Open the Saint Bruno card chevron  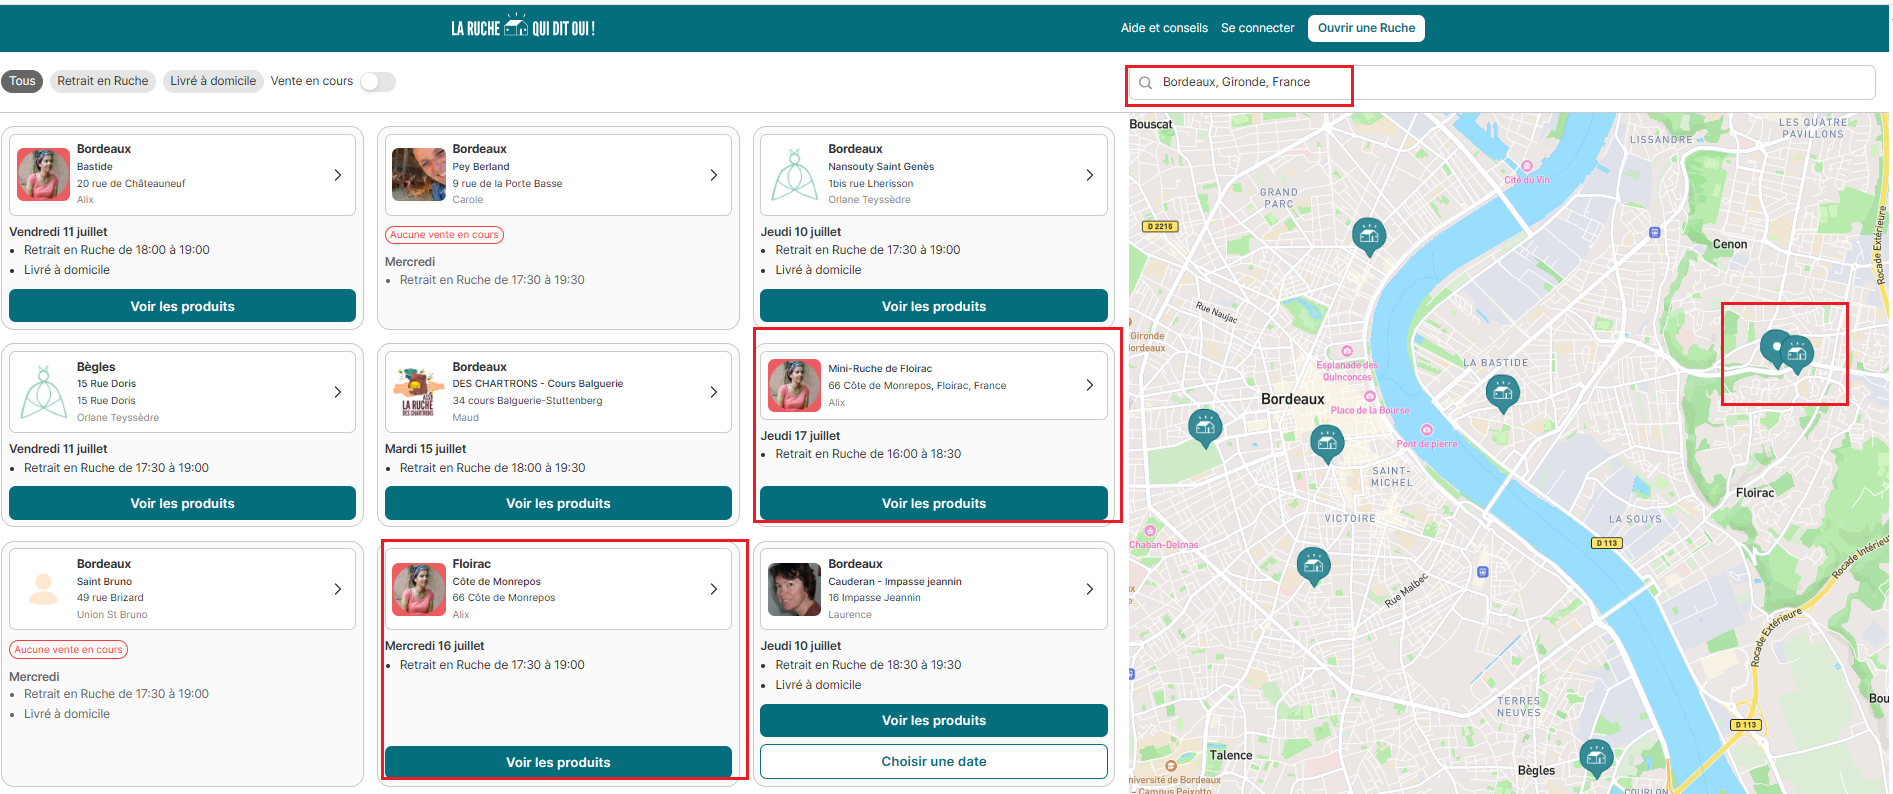pos(338,589)
